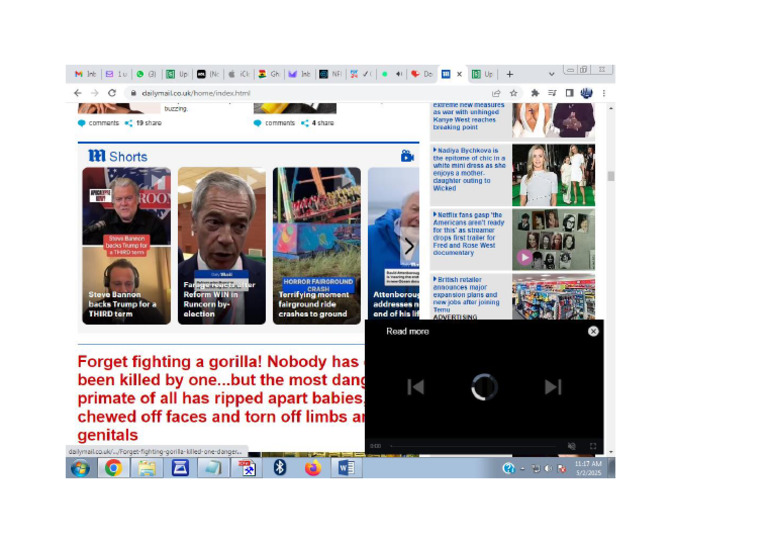Open the Mail Shorts logo heading
Image resolution: width=768 pixels, height=543 pixels.
(118, 156)
